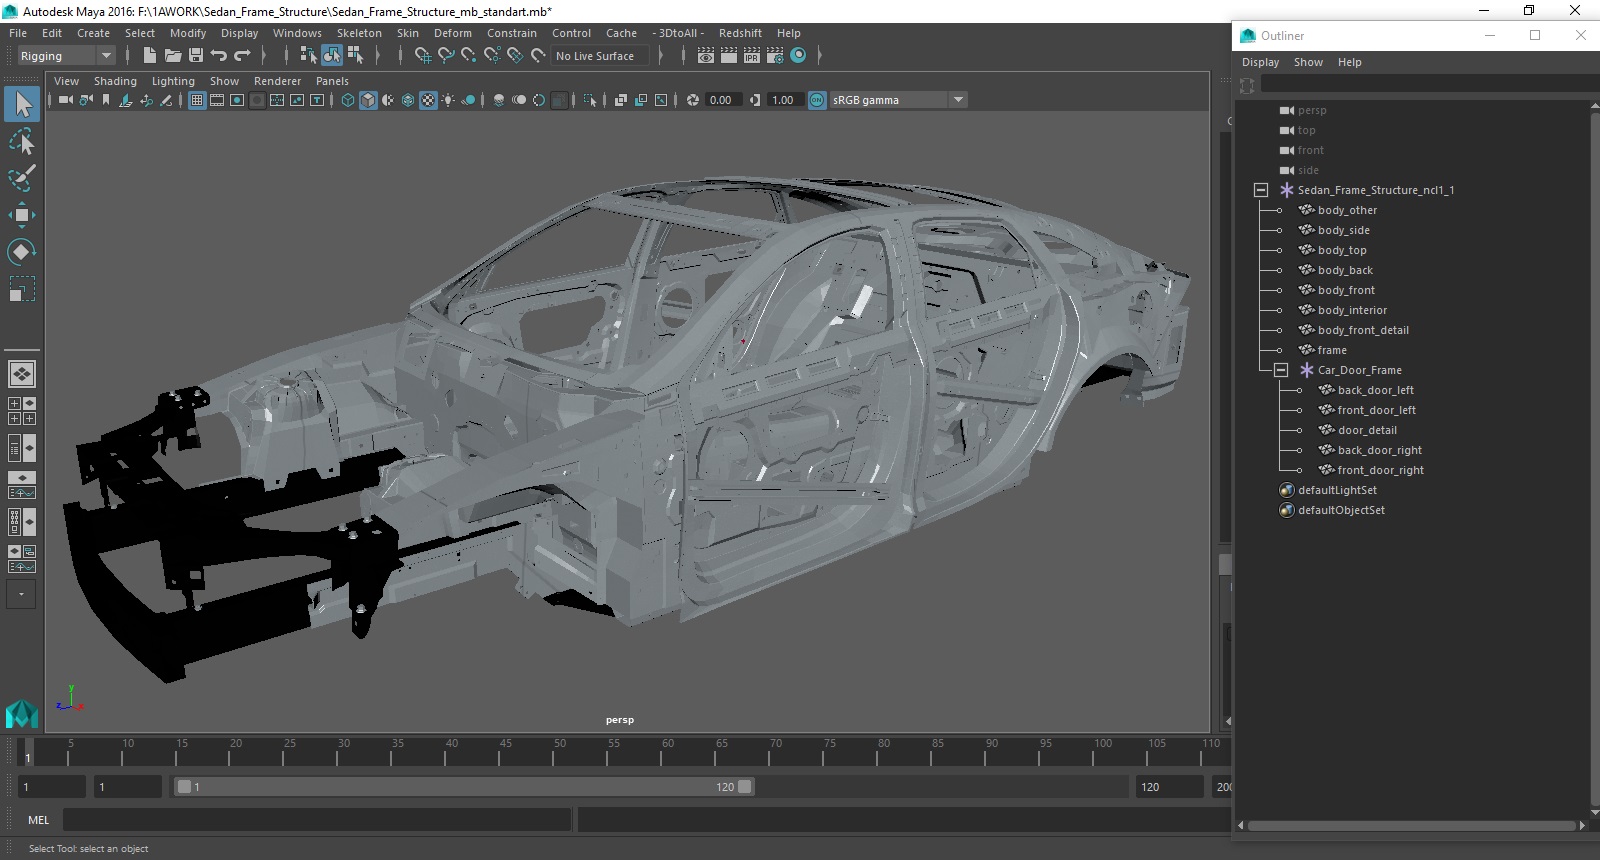
Task: Select defaultLightSet in Outliner
Action: pos(1337,490)
